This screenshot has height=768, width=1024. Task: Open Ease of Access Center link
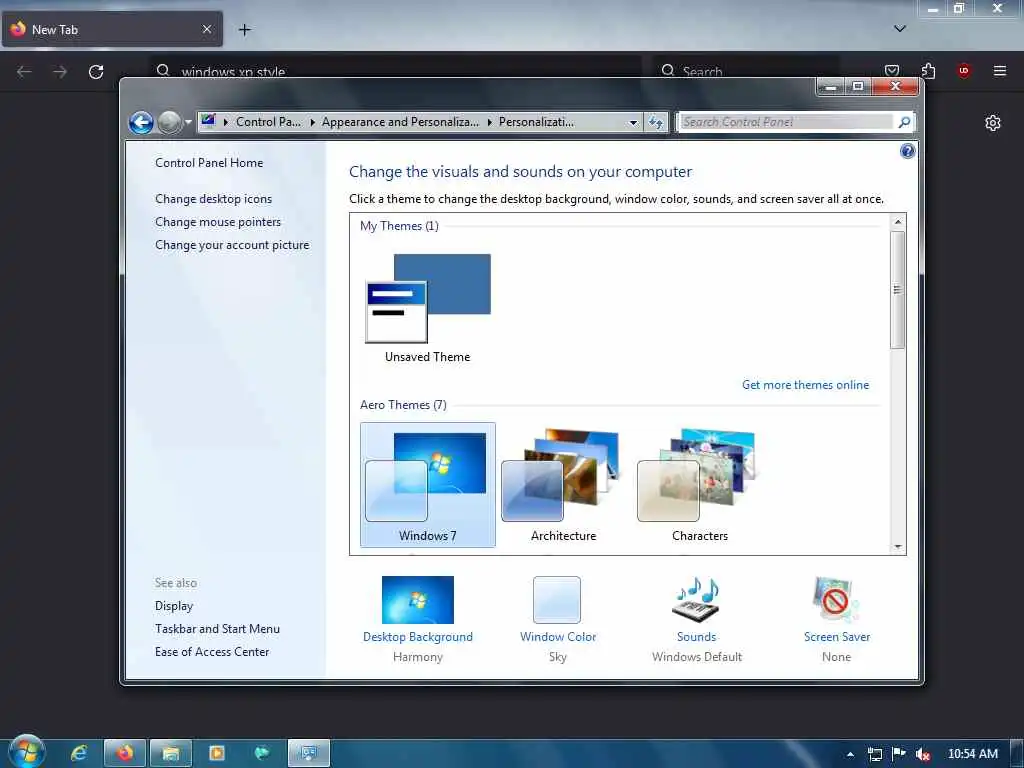tap(212, 652)
